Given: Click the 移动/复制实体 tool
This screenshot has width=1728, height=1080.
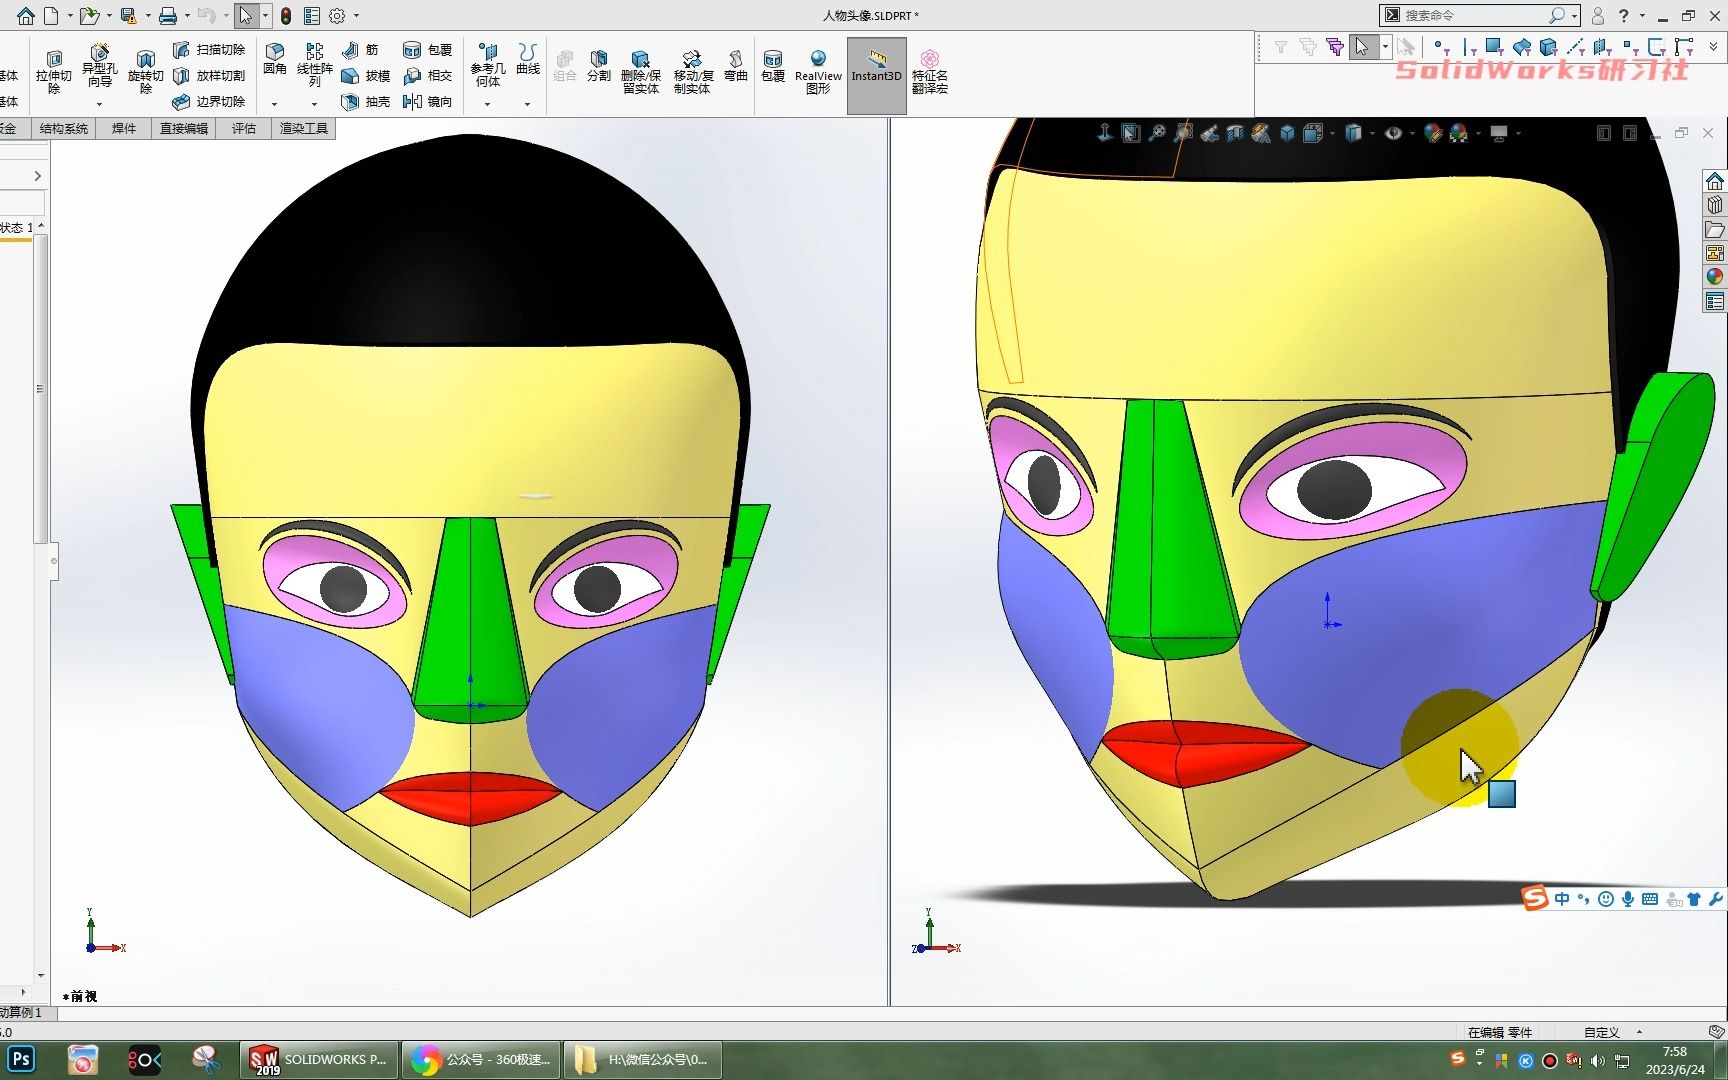Looking at the screenshot, I should pyautogui.click(x=692, y=72).
